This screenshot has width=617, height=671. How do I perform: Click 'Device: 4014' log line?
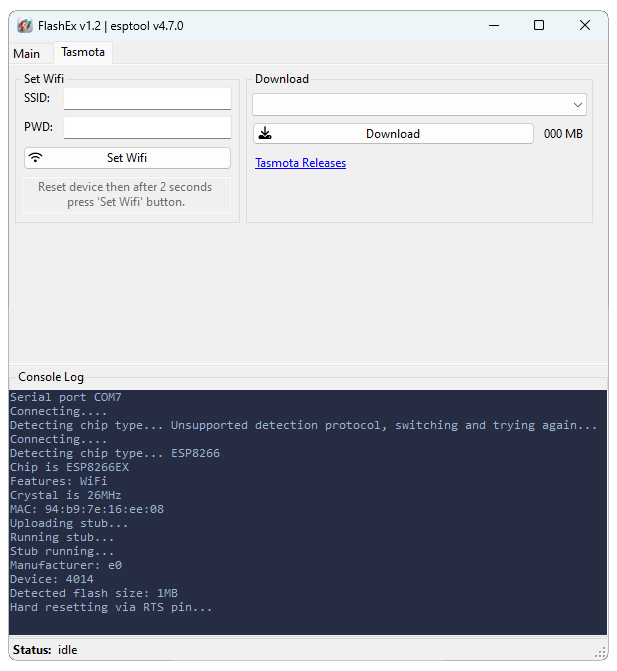click(52, 579)
